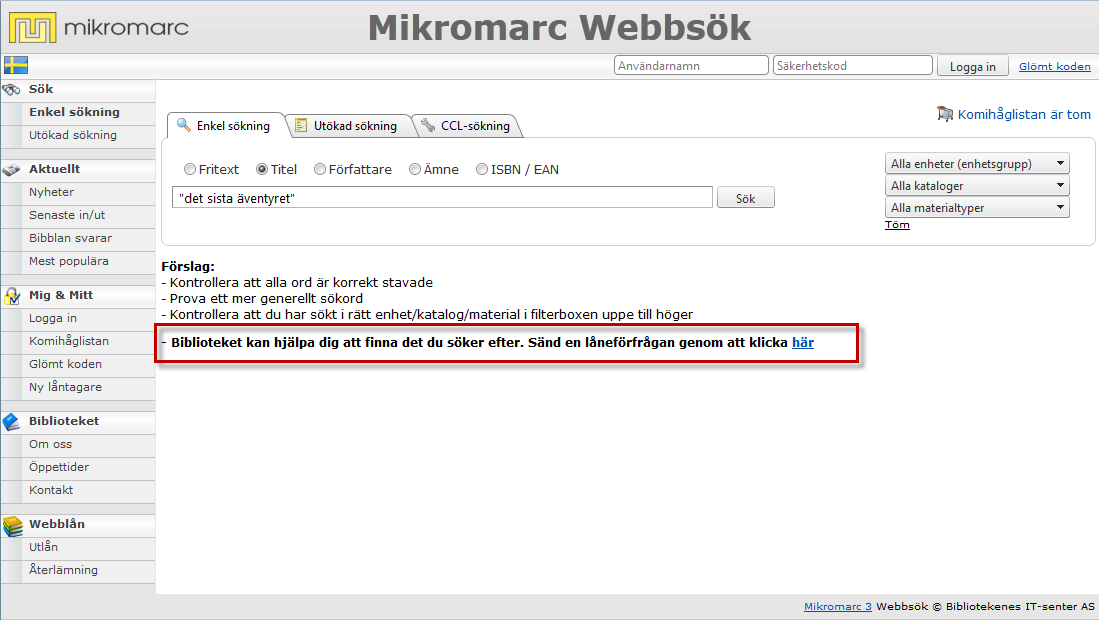This screenshot has width=1099, height=620.
Task: Click the Mikromarc 3 footer link
Action: point(838,607)
